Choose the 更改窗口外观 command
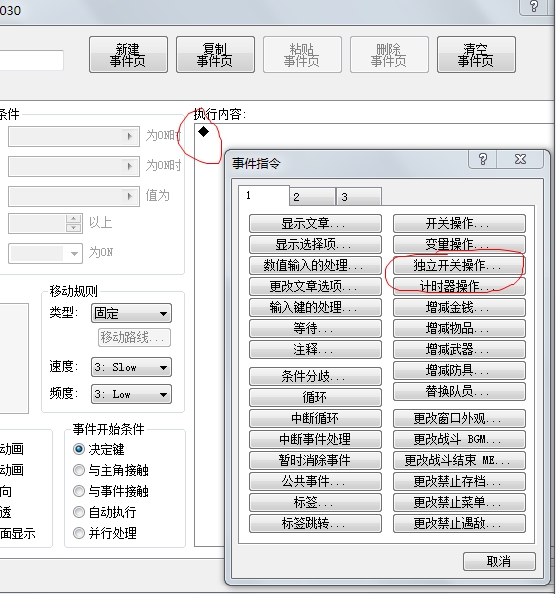The height and width of the screenshot is (594, 556). 459,418
